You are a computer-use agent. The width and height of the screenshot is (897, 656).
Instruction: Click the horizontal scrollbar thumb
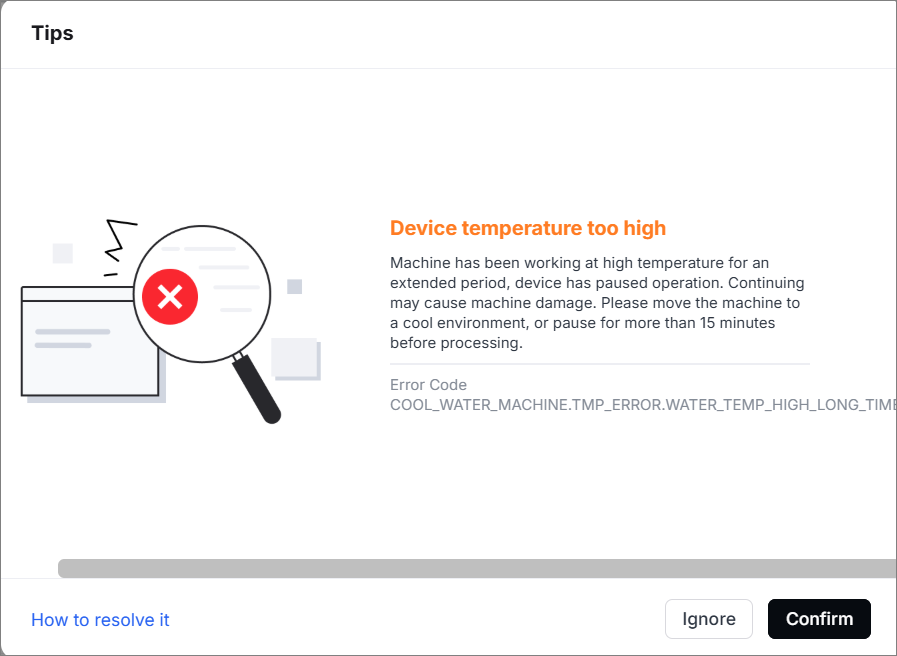pos(476,568)
